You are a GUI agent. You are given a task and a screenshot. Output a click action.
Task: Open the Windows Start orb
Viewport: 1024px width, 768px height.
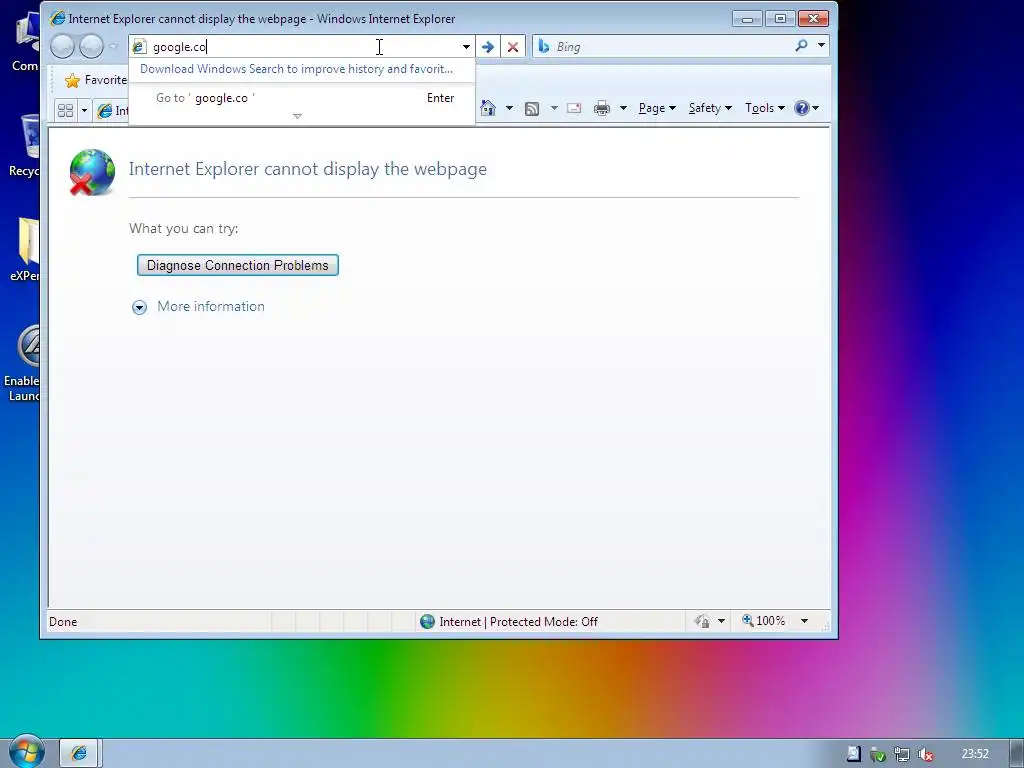[27, 751]
